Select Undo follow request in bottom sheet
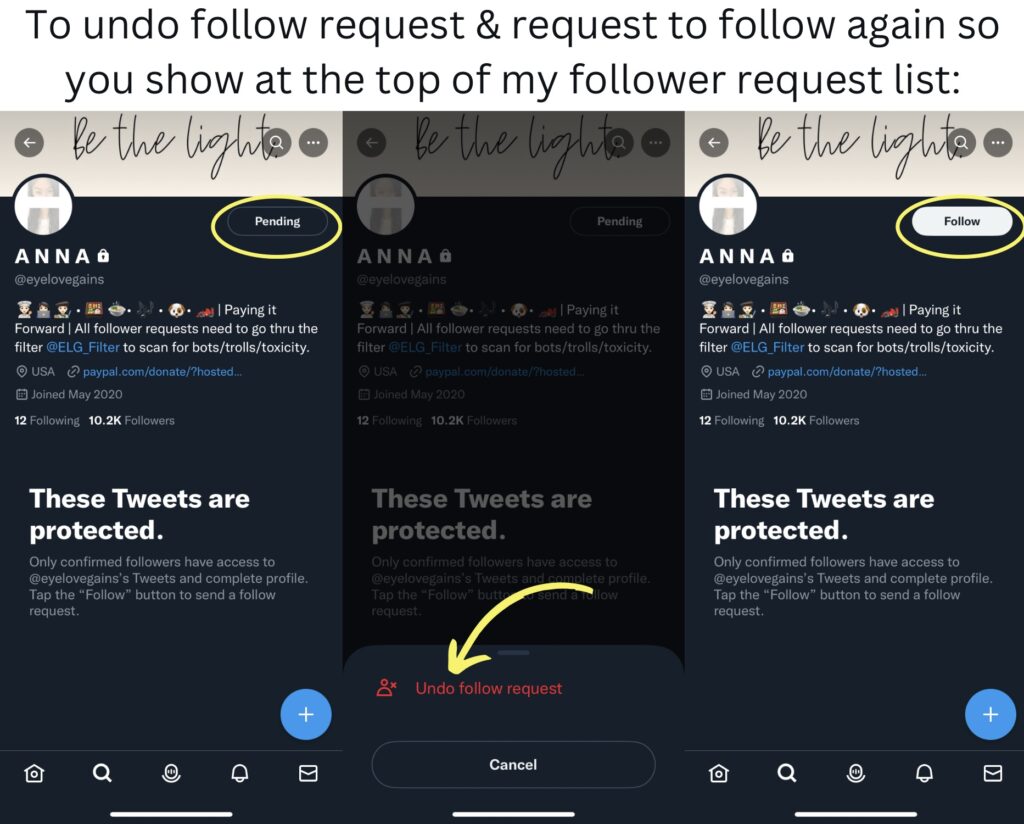The width and height of the screenshot is (1024, 824). (488, 688)
